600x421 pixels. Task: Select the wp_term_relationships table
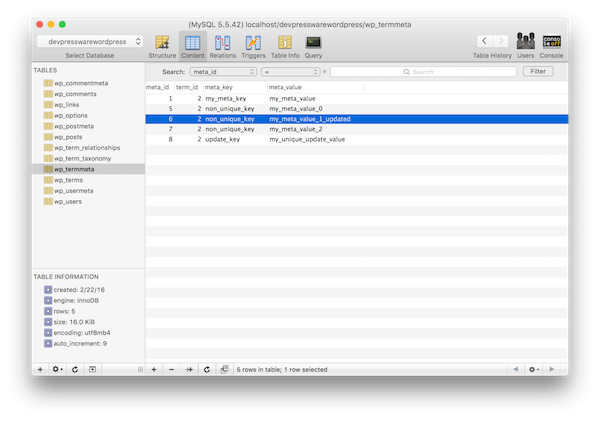88,147
